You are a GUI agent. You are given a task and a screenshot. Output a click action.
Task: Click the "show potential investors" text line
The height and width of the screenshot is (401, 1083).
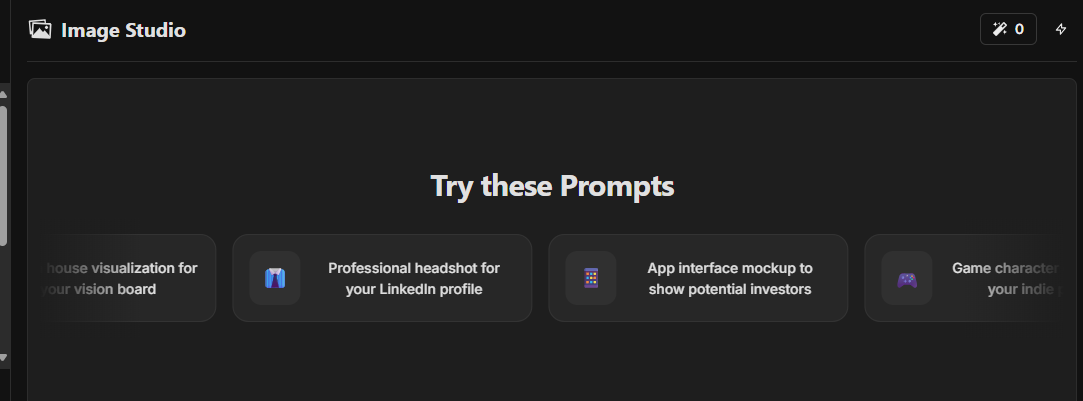(x=729, y=289)
